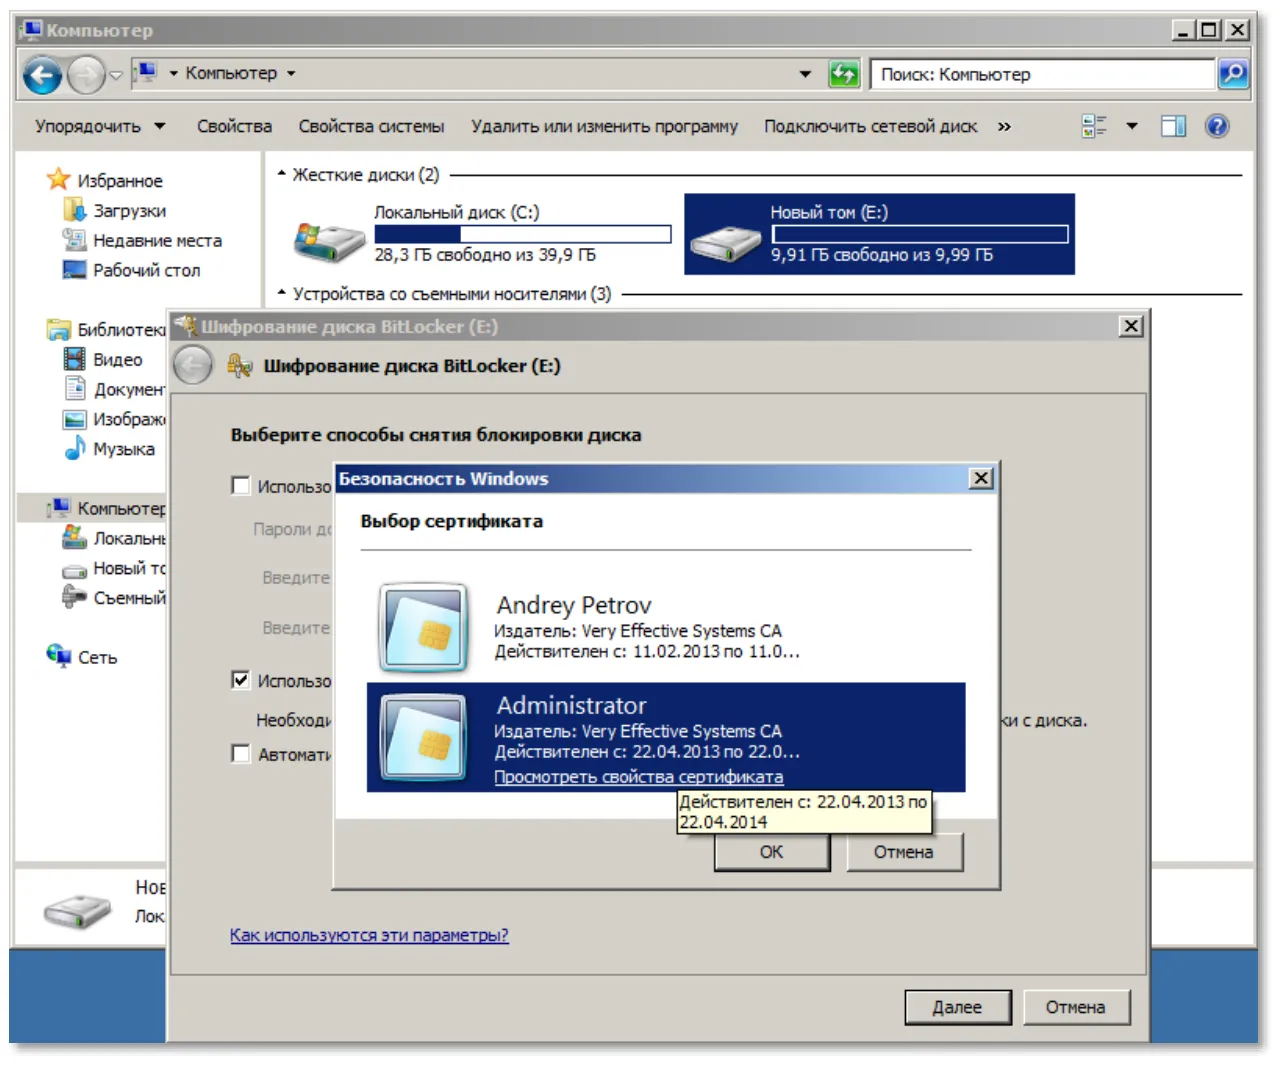Click Подключить сетевой диск toolbar item
The height and width of the screenshot is (1065, 1280).
click(x=870, y=126)
